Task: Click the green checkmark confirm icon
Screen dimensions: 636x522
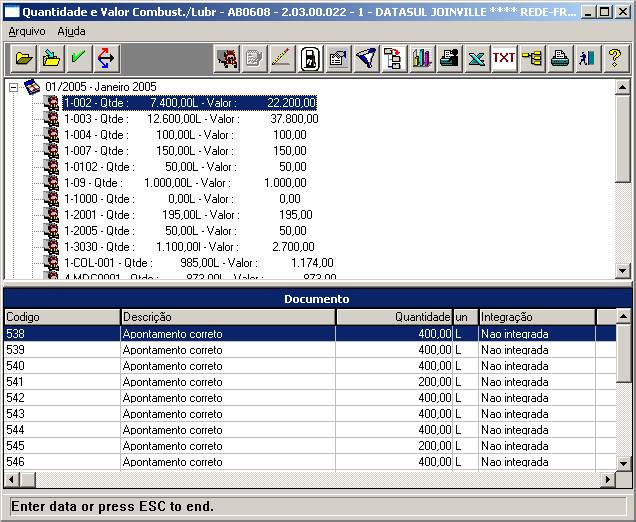Action: pyautogui.click(x=79, y=58)
